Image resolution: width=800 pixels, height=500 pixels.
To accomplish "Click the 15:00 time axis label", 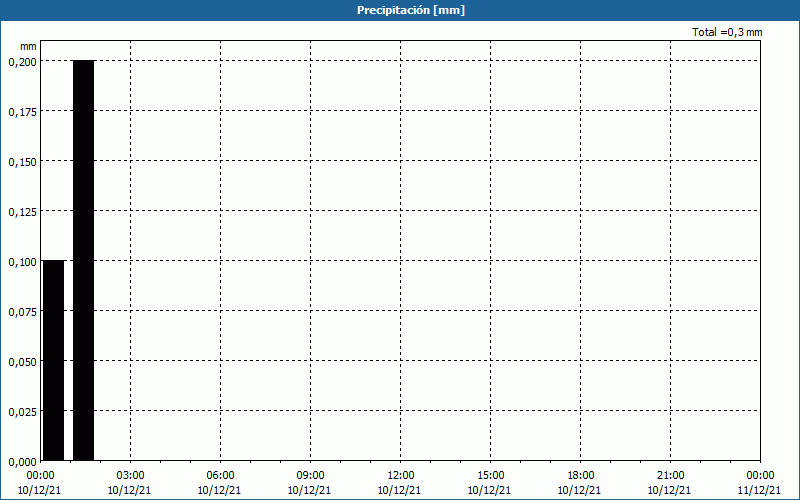I will coord(490,475).
